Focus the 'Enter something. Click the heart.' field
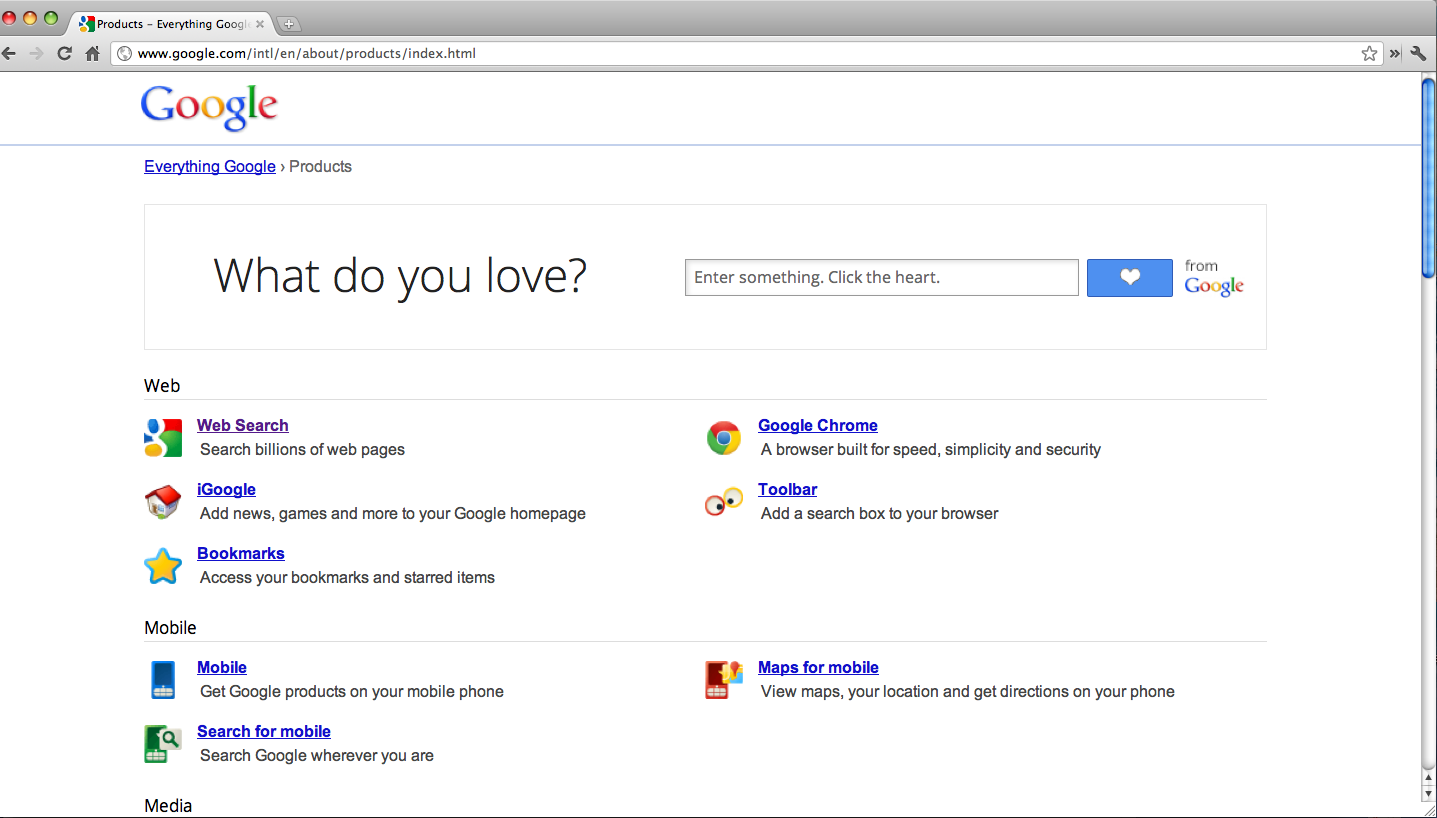Viewport: 1437px width, 818px height. (x=882, y=278)
